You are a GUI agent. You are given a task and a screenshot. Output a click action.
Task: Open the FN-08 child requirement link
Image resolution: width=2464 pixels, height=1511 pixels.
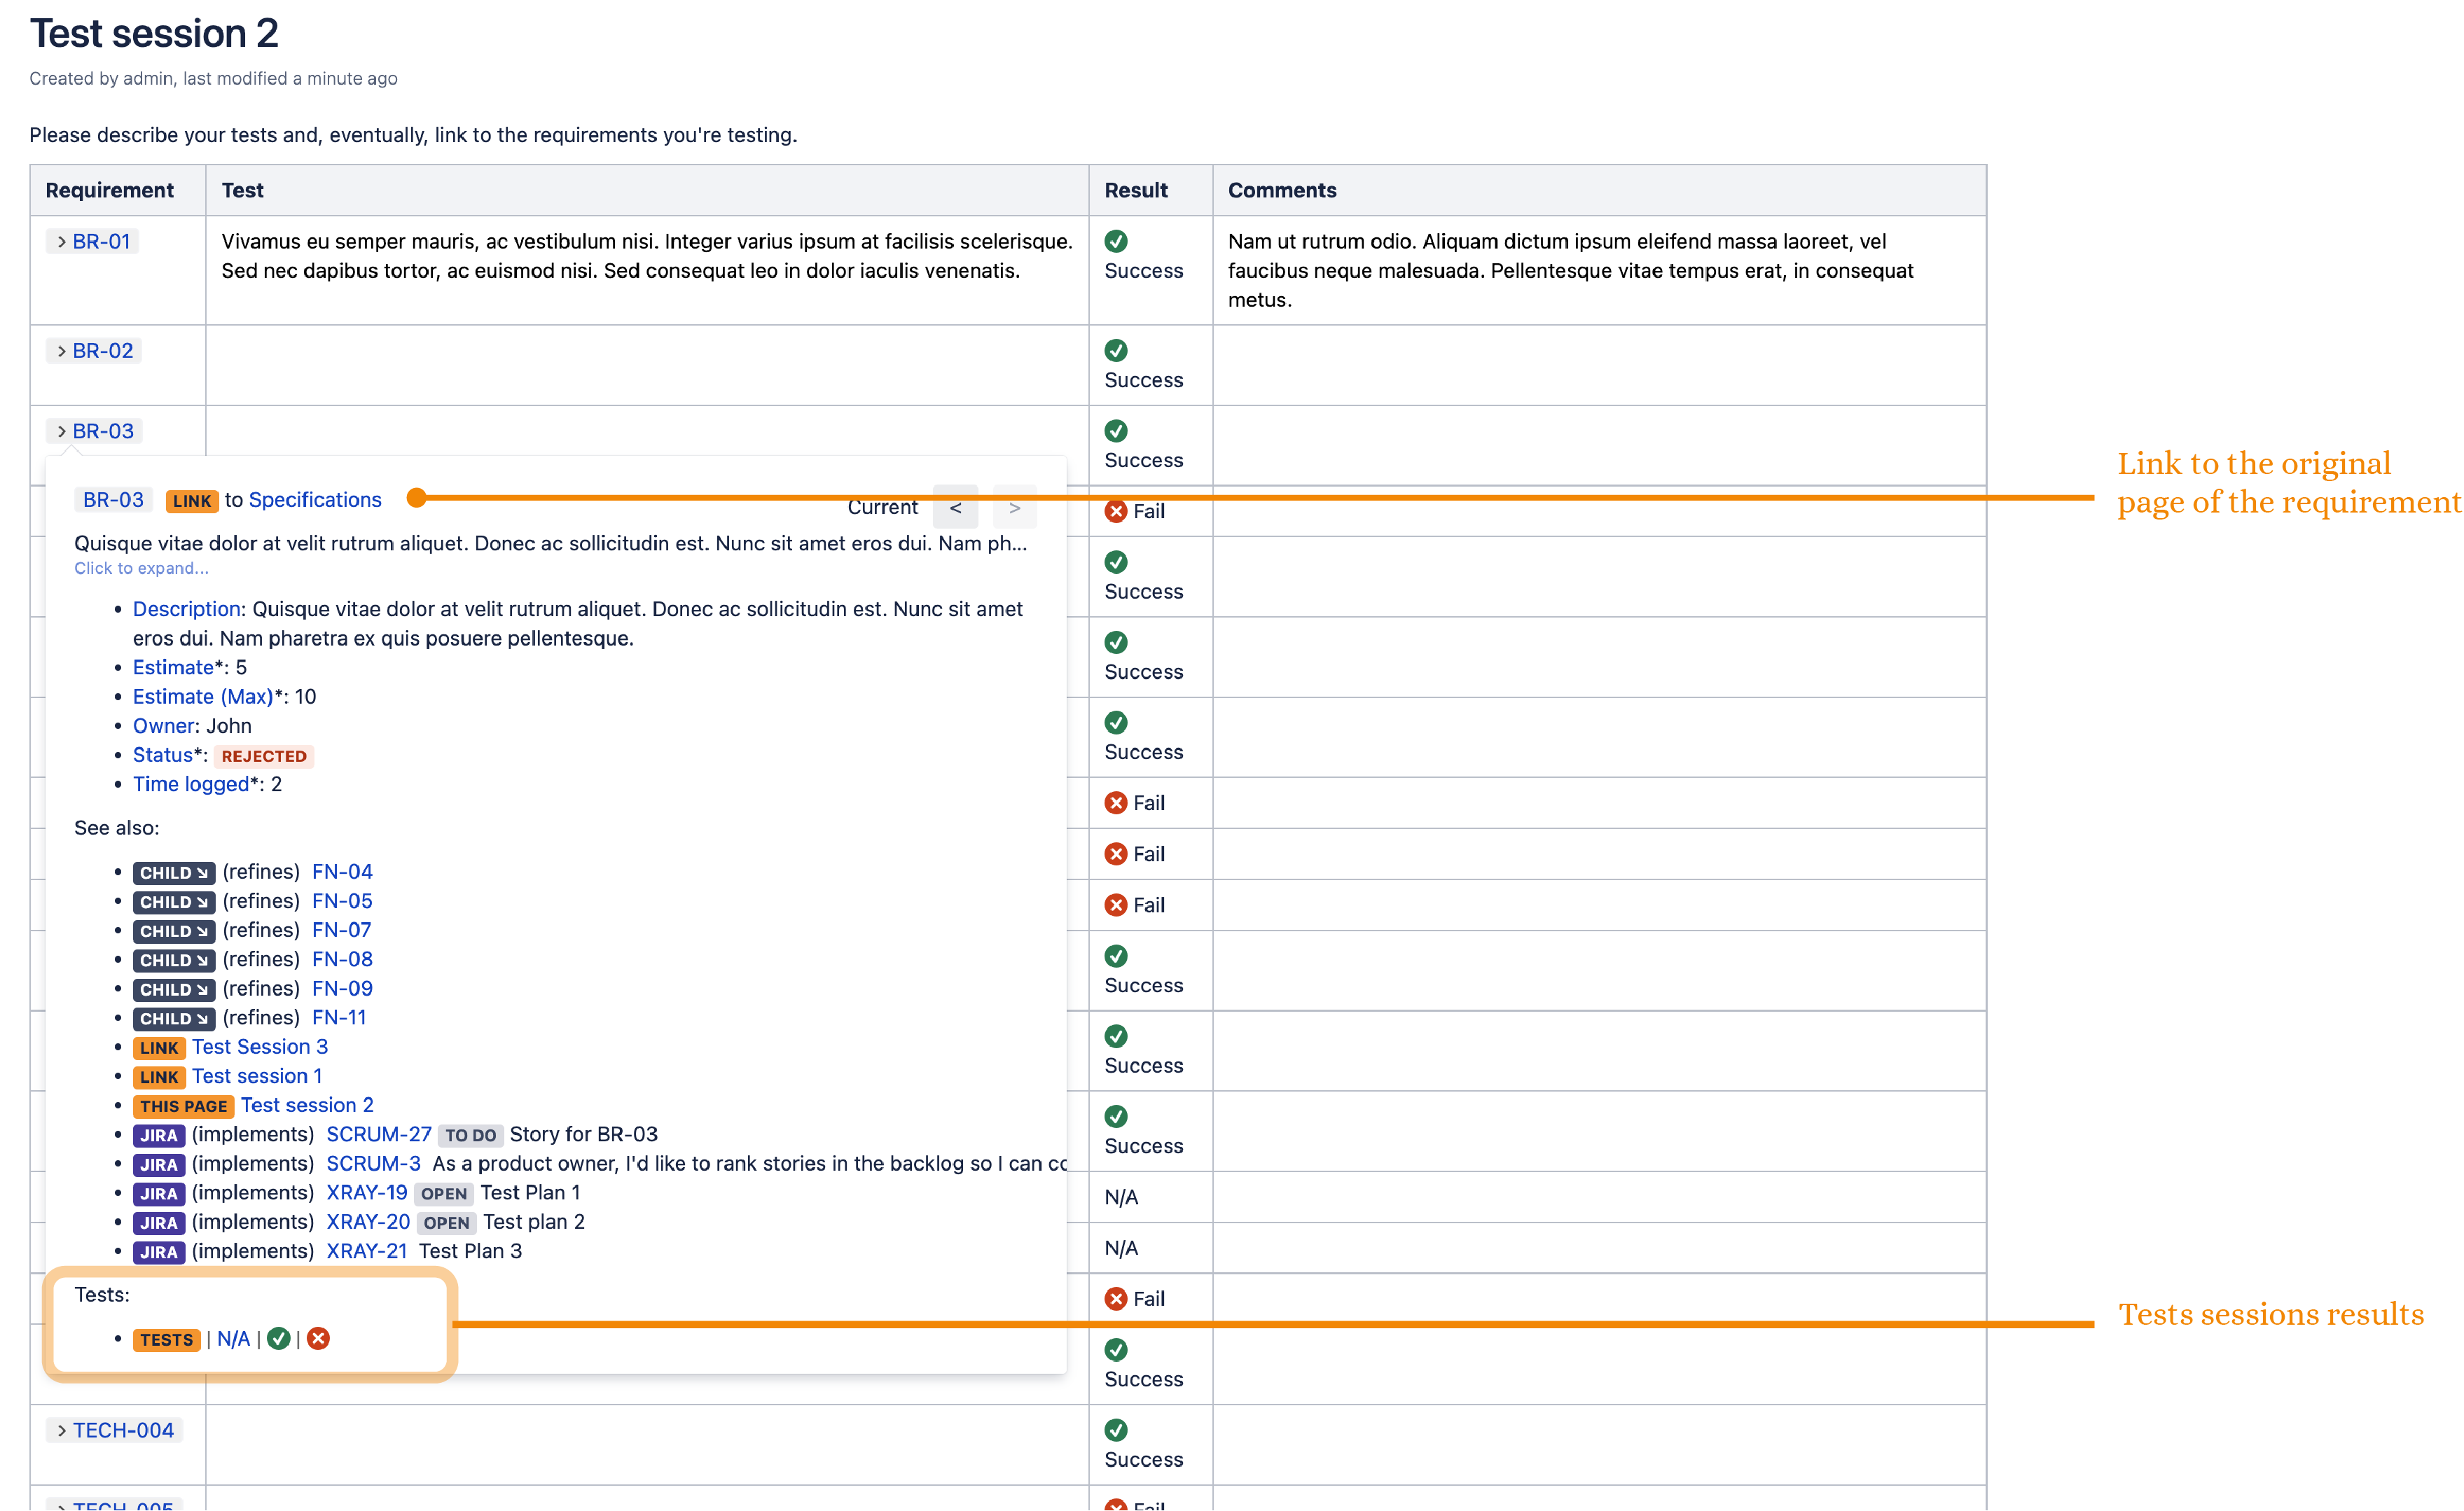coord(342,959)
